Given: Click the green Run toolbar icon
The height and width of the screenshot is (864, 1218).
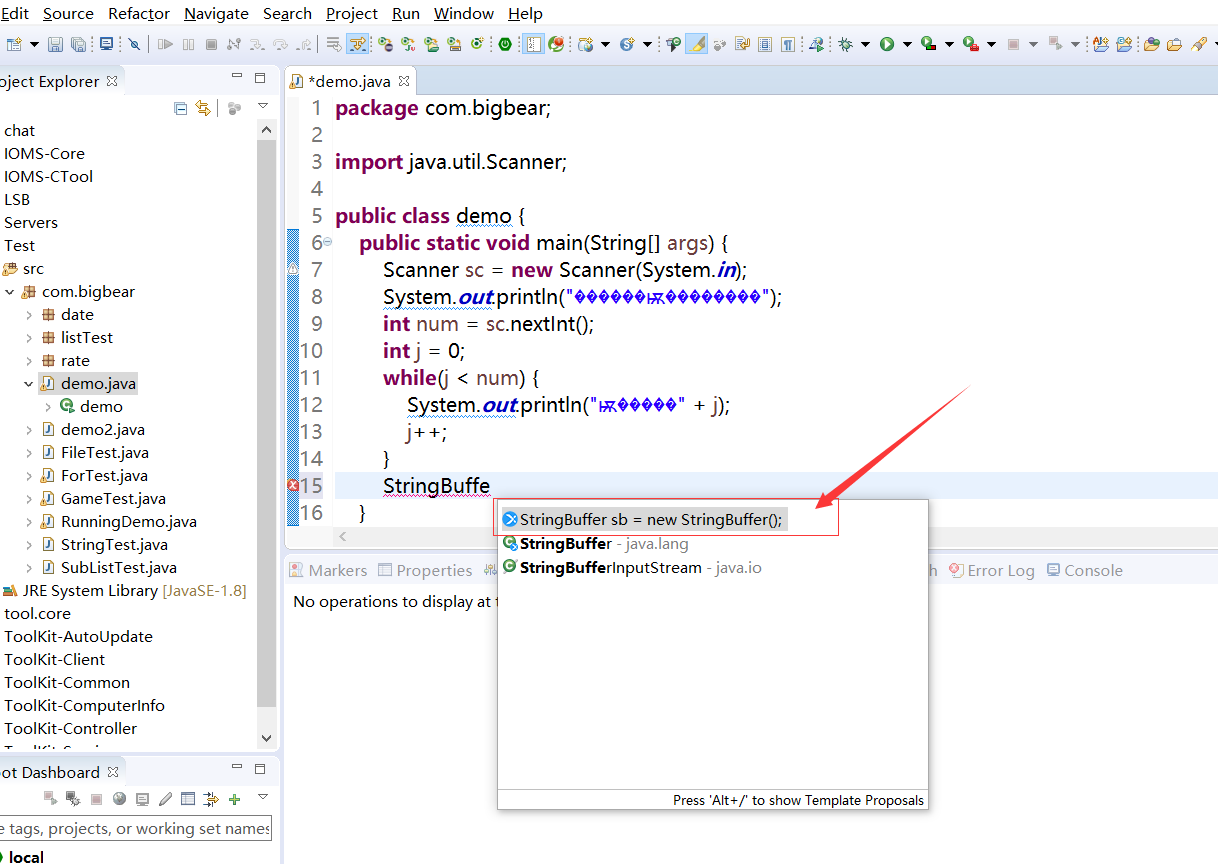Looking at the screenshot, I should tap(887, 44).
